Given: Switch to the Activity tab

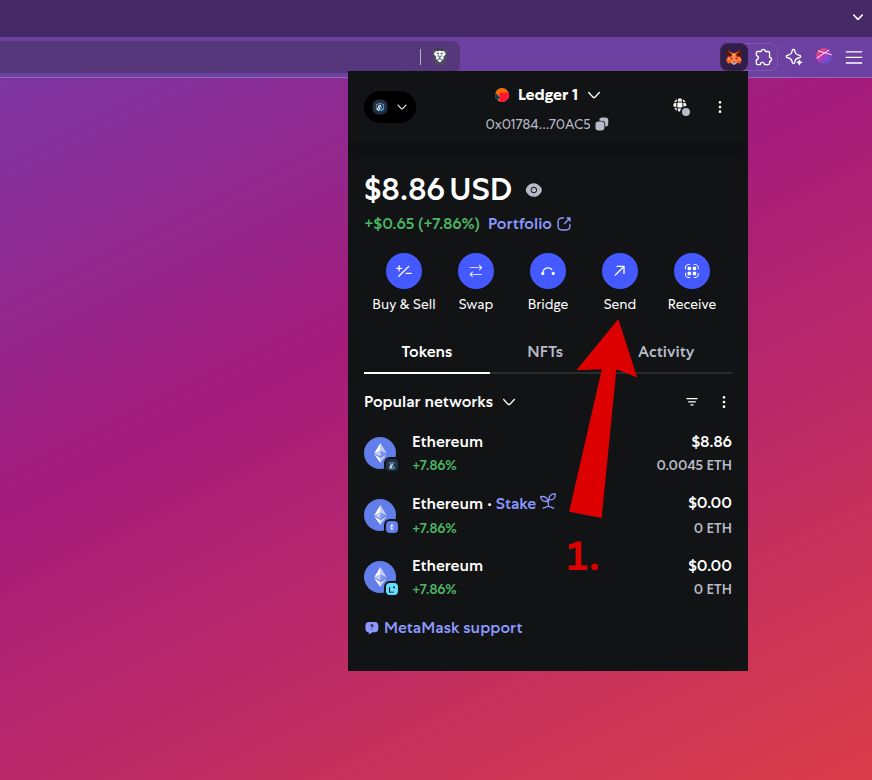Looking at the screenshot, I should pyautogui.click(x=666, y=352).
